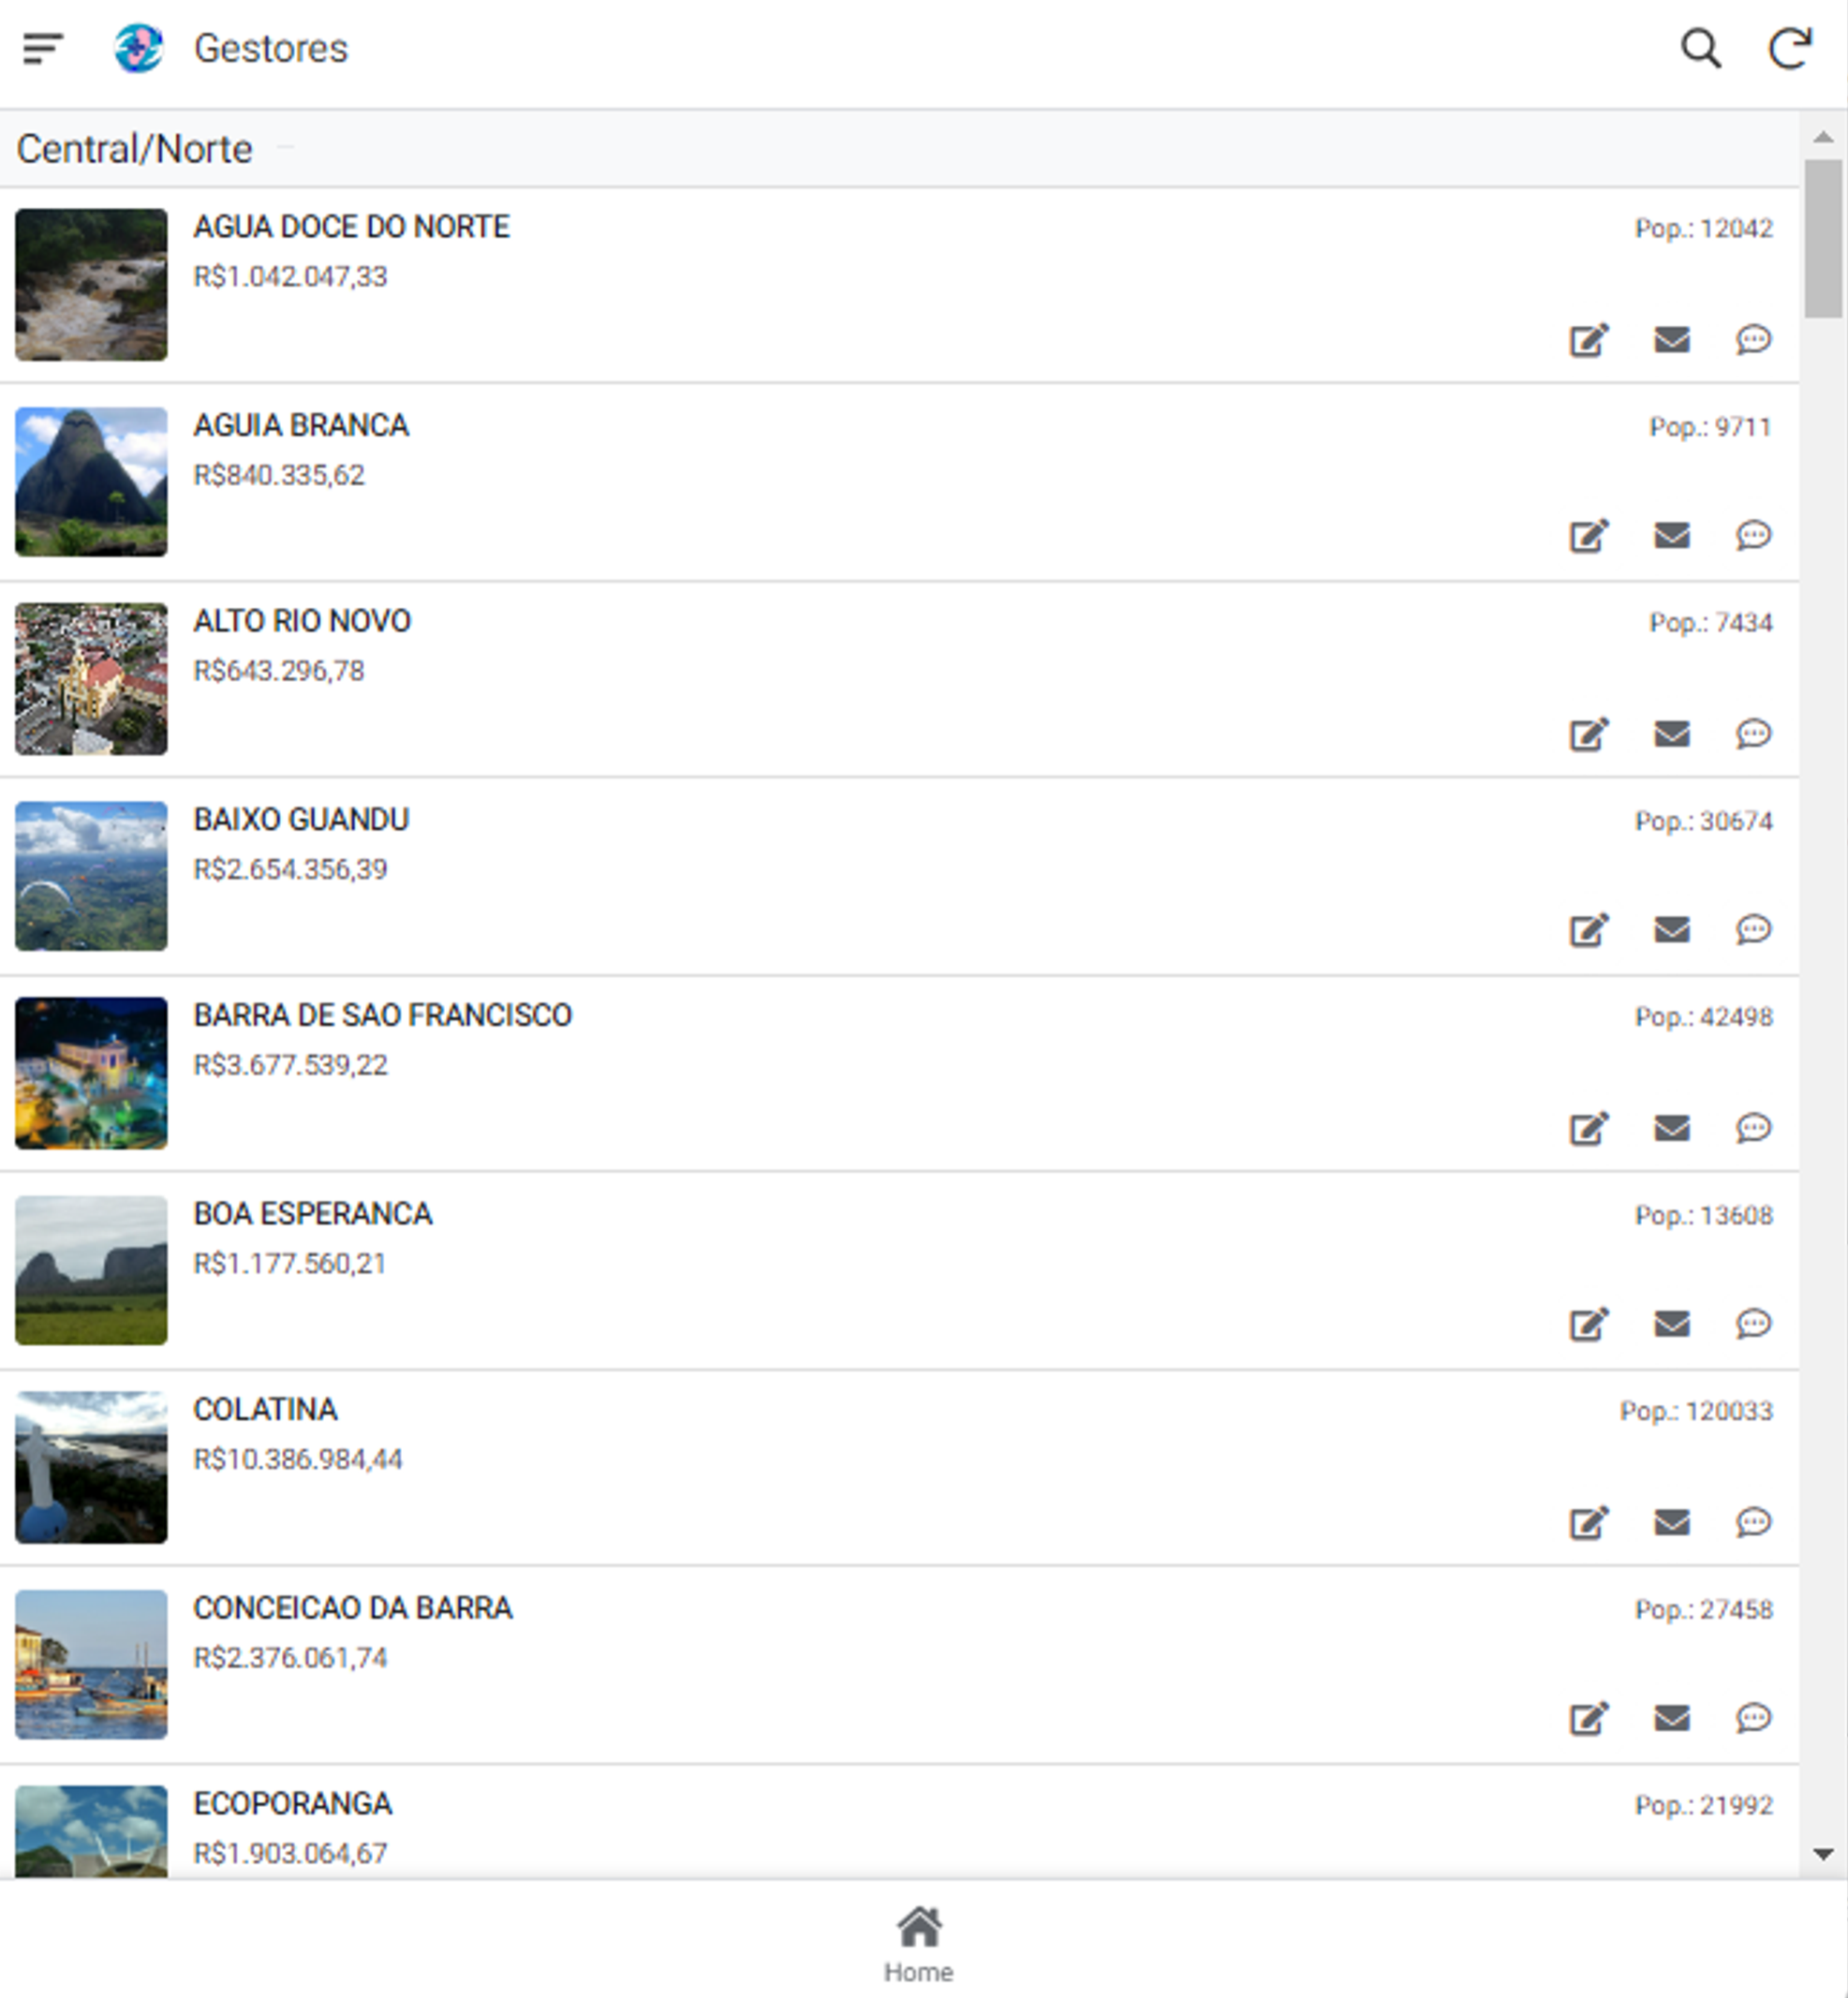Edit the BAIXO GUANDU record

pyautogui.click(x=1588, y=930)
